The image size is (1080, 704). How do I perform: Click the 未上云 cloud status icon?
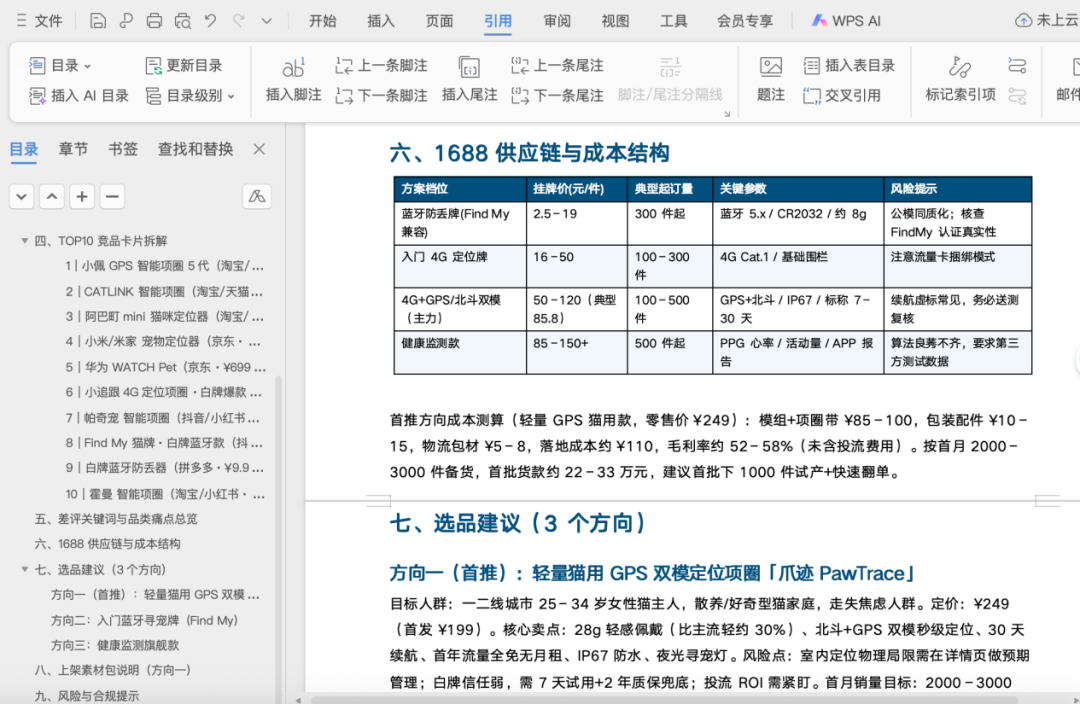[x=1046, y=21]
